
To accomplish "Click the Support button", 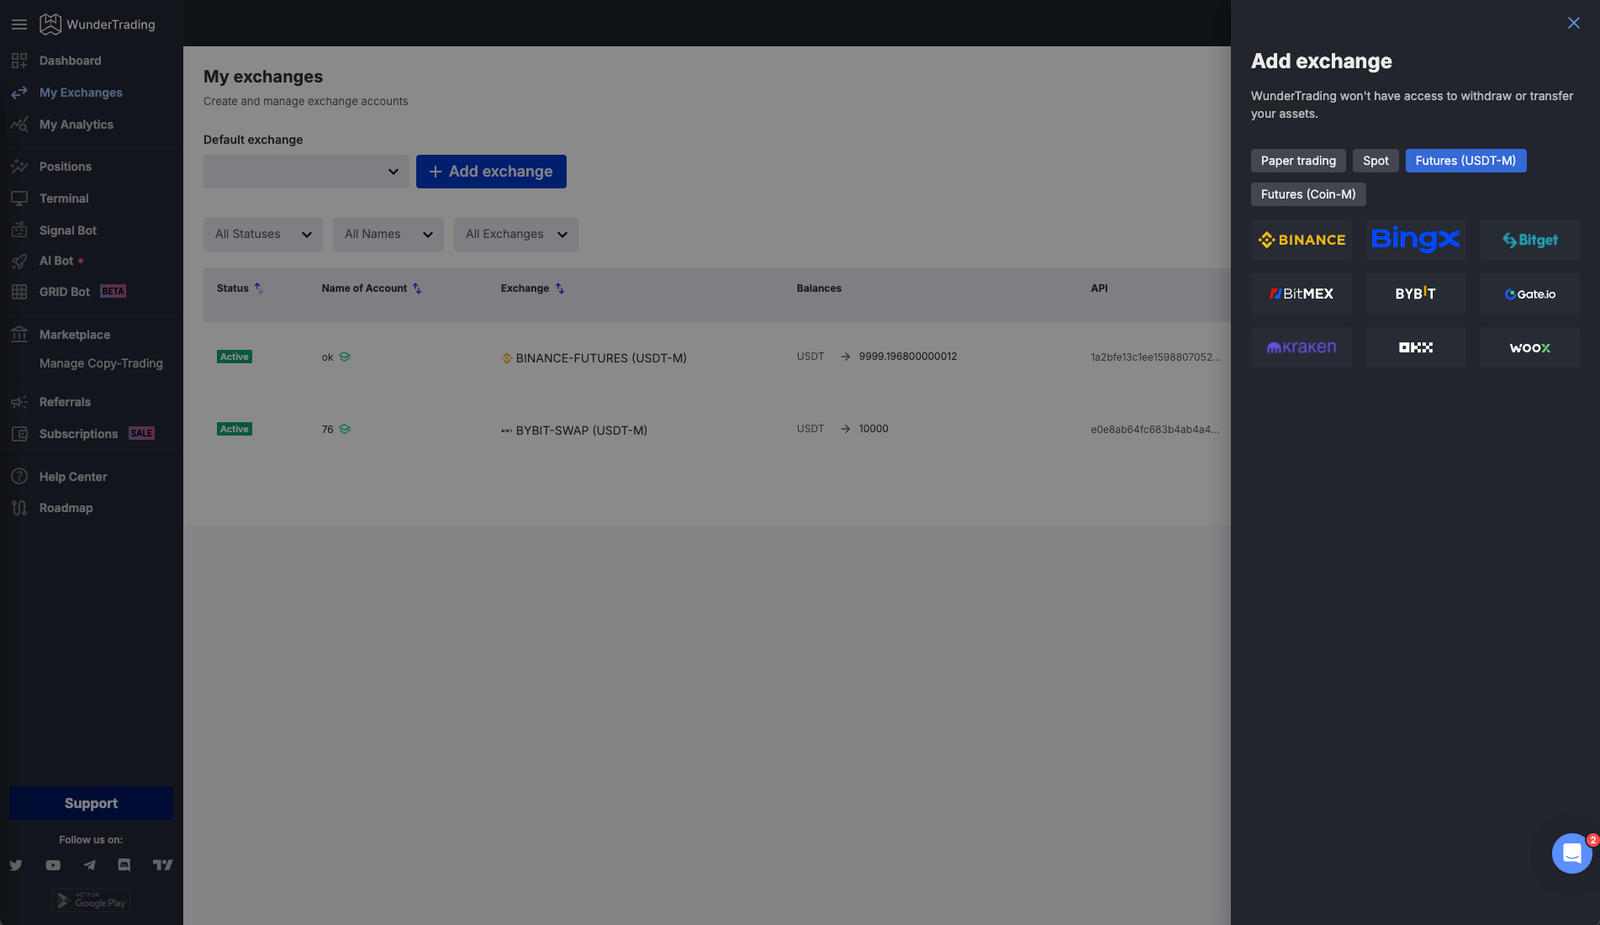I will pos(91,803).
